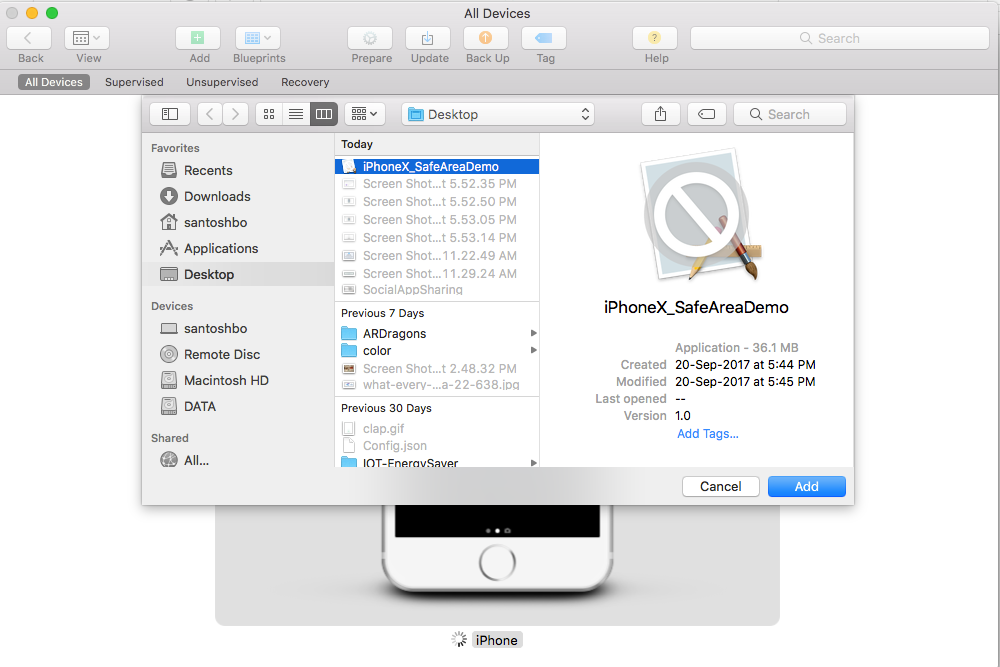Switch to the Recovery tab

click(x=305, y=82)
